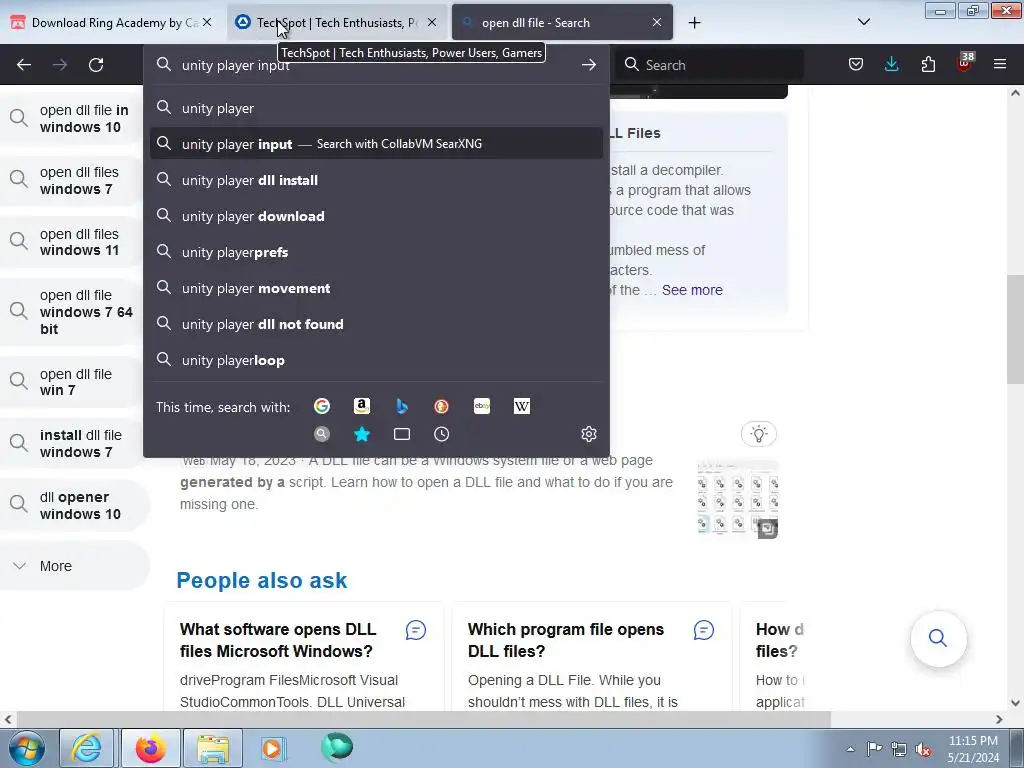Click related search 'open dll file win 7'

pyautogui.click(x=72, y=382)
